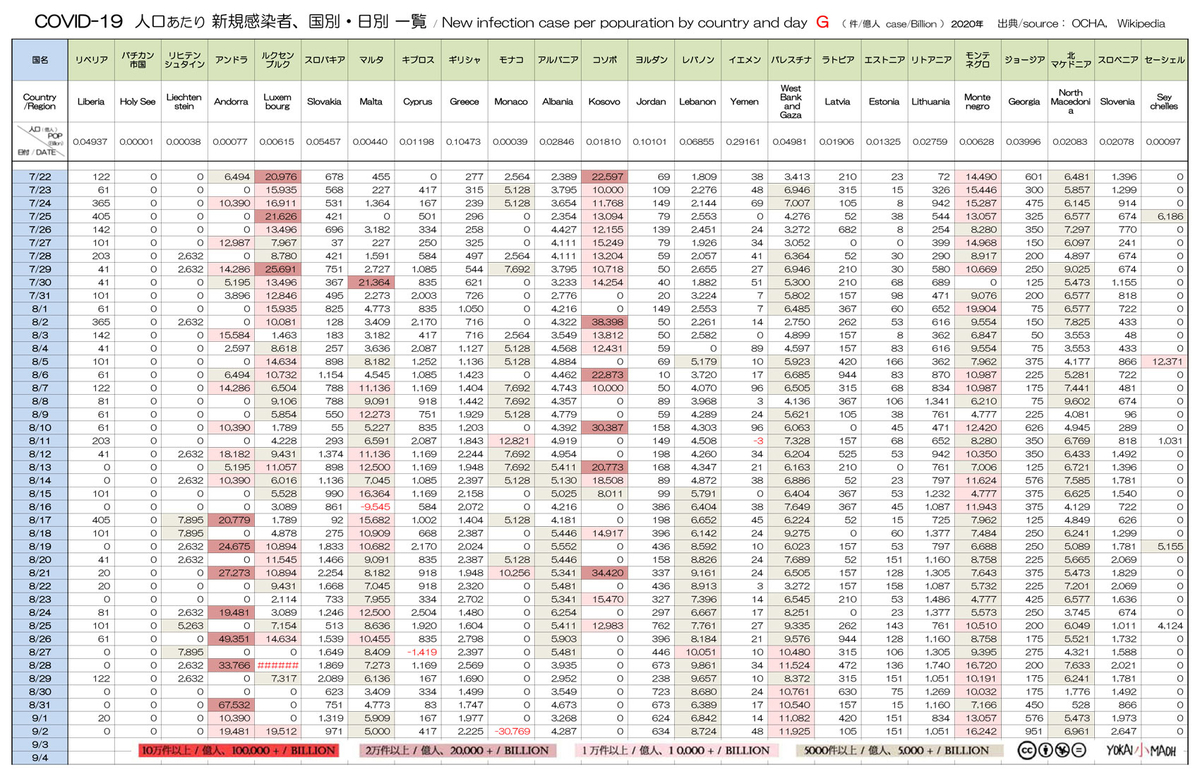Select the 'Malta' column header
Image resolution: width=1200 pixels, height=772 pixels.
pyautogui.click(x=370, y=101)
